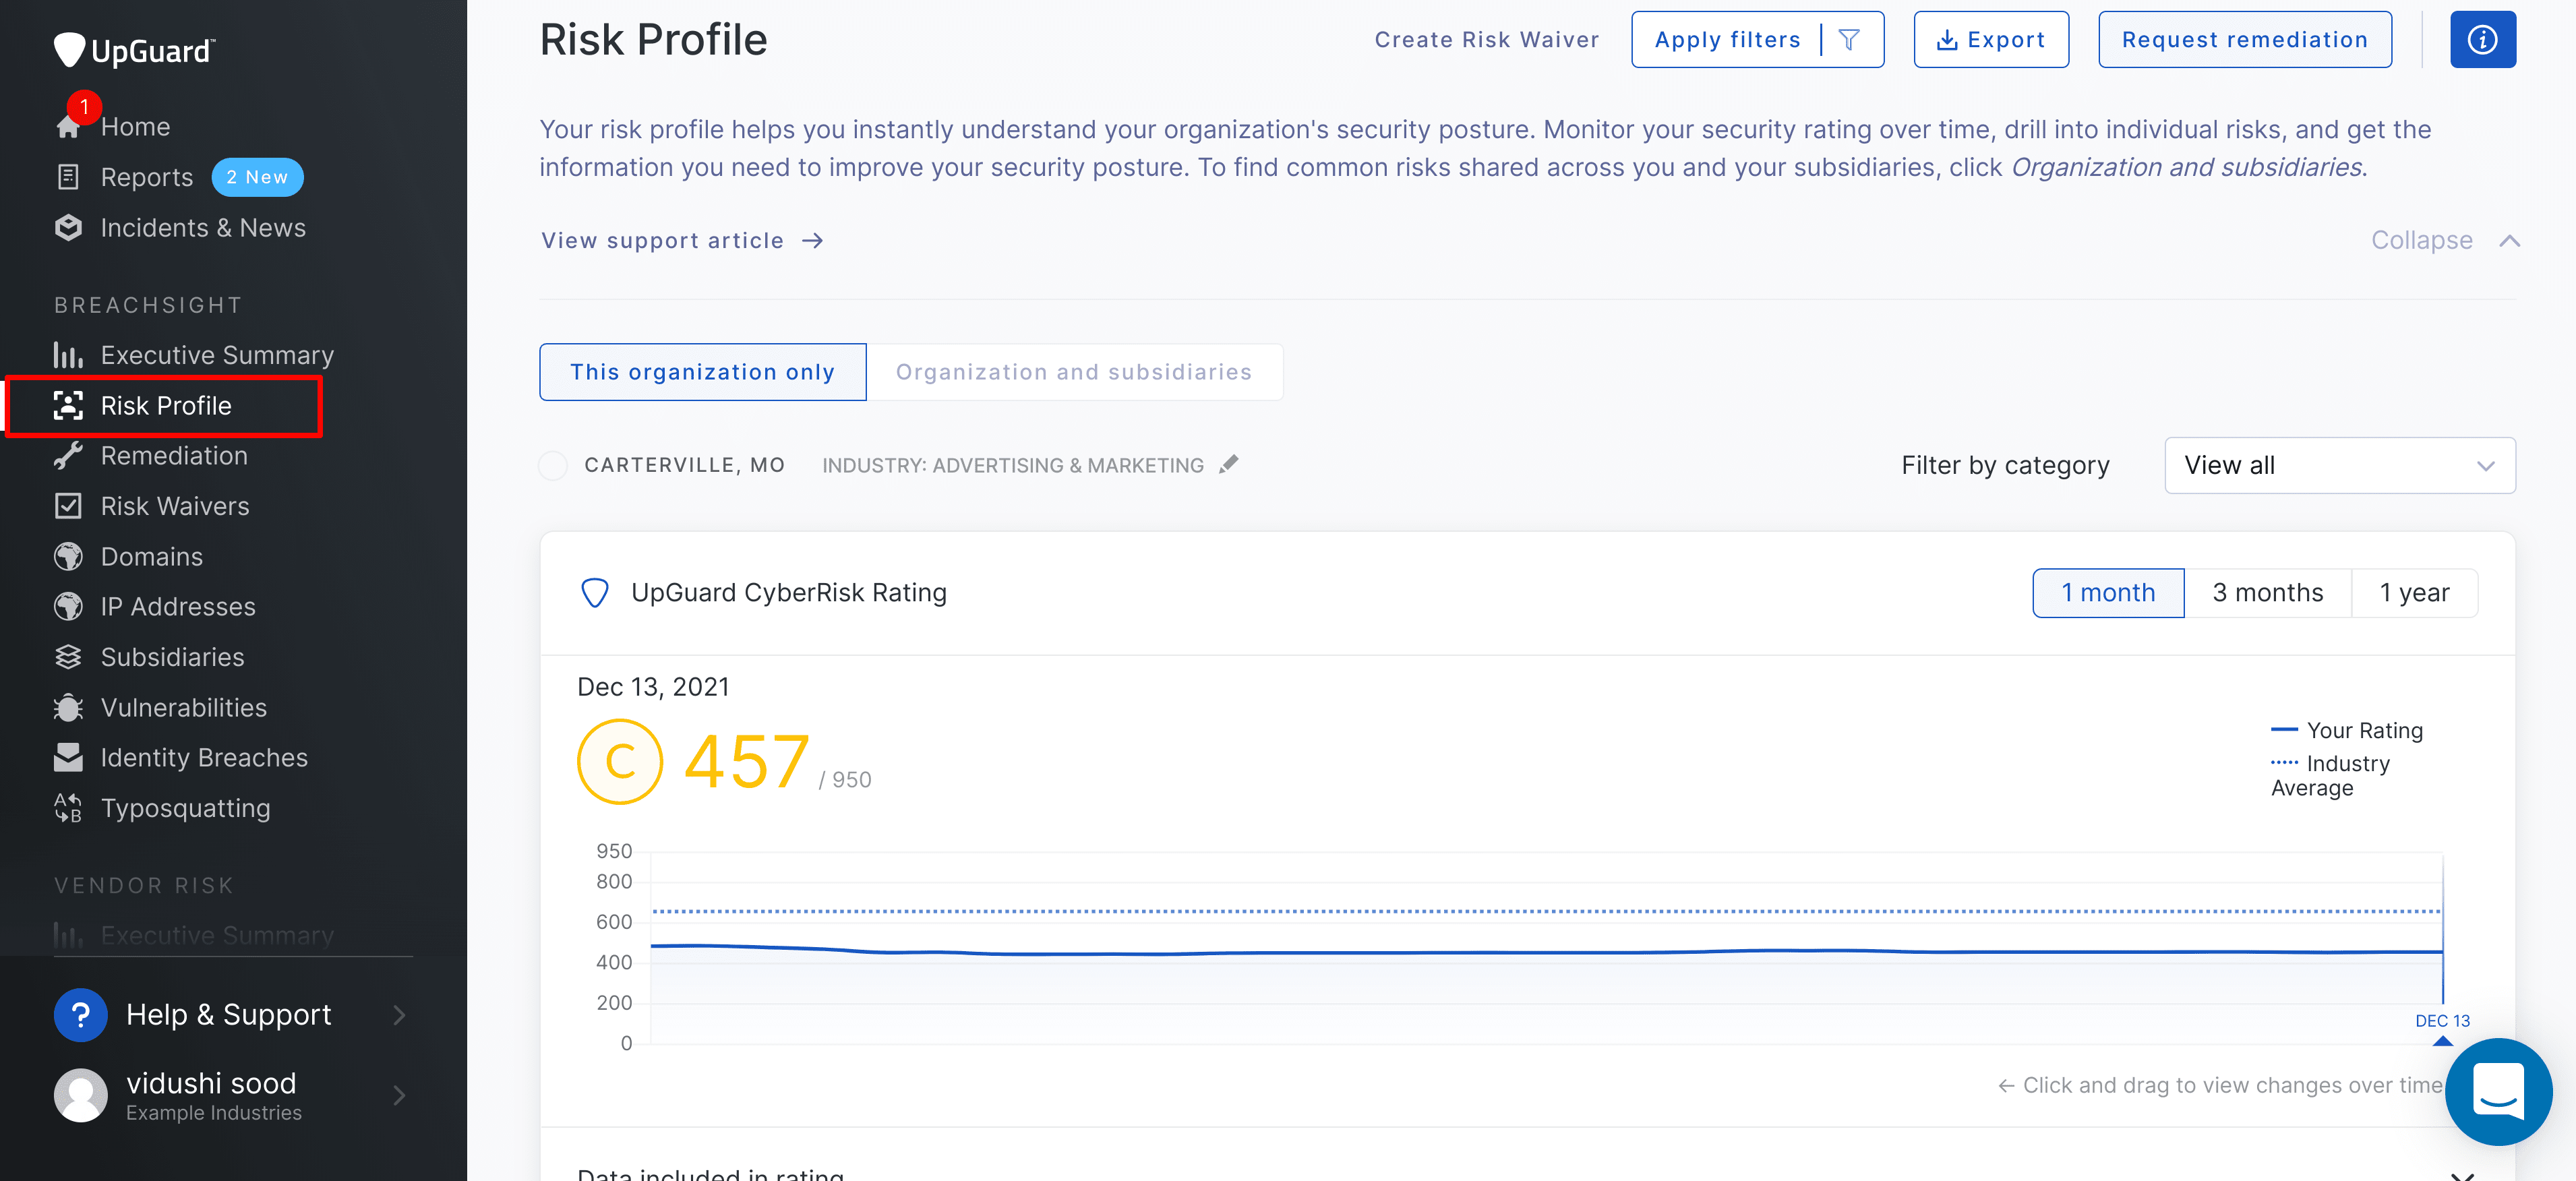Select the This organization only tab
The height and width of the screenshot is (1181, 2576).
pyautogui.click(x=702, y=371)
